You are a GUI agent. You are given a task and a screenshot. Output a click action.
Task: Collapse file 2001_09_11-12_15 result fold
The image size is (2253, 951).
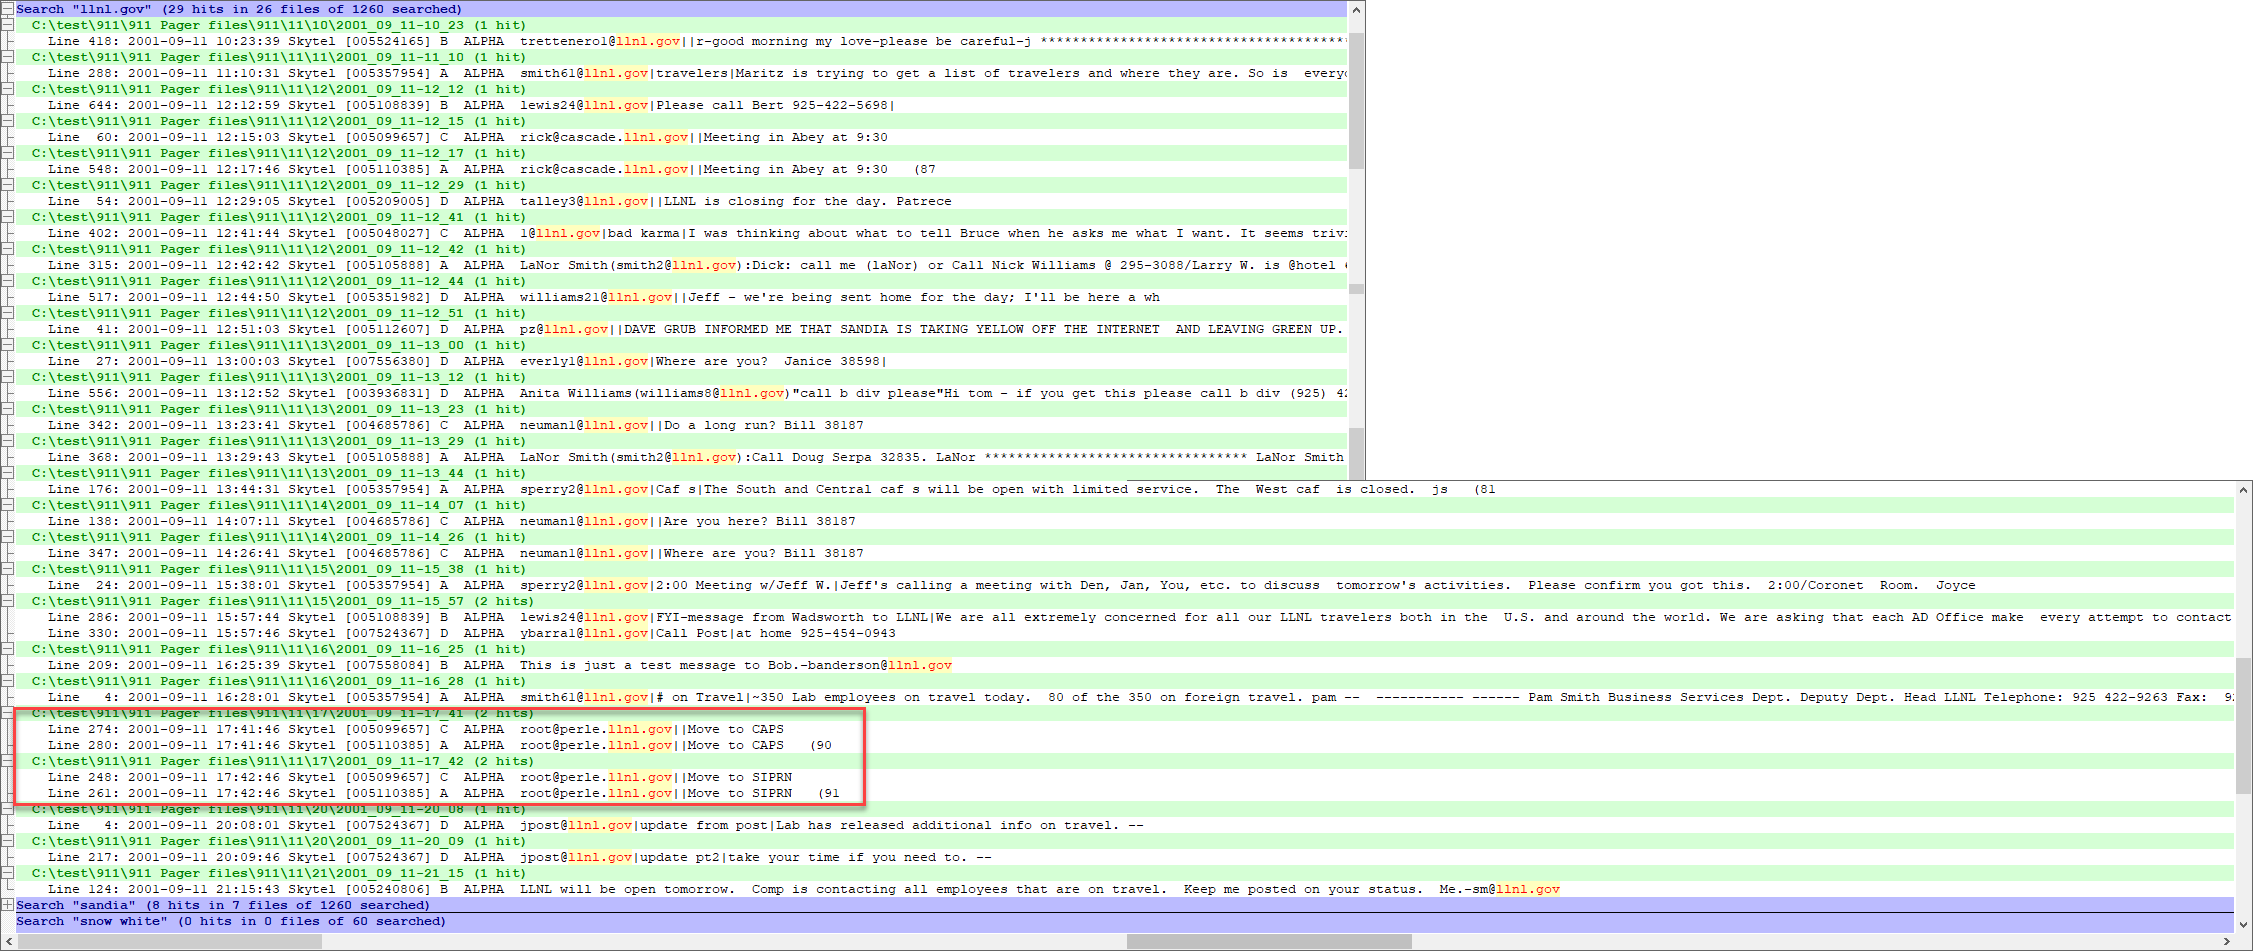pyautogui.click(x=7, y=121)
